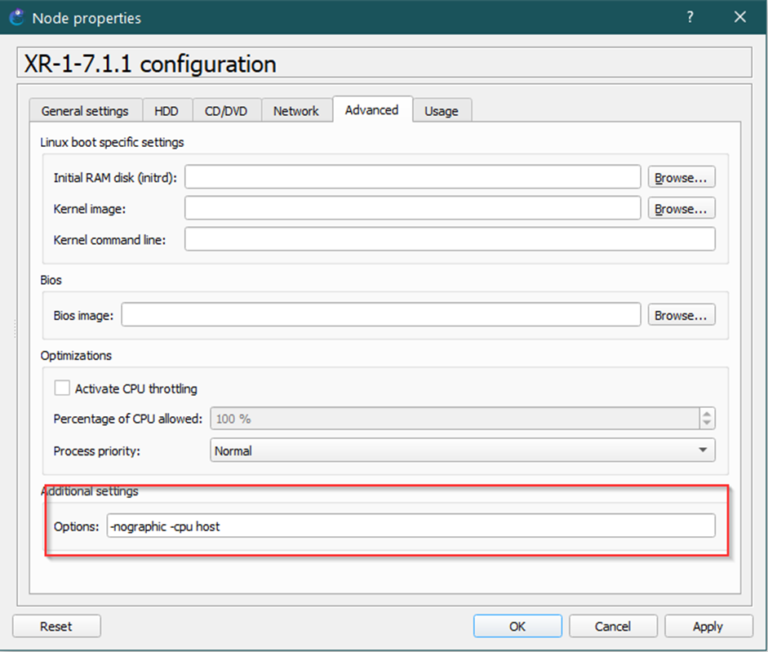Click Apply to save the configuration
This screenshot has width=768, height=652.
tap(707, 626)
